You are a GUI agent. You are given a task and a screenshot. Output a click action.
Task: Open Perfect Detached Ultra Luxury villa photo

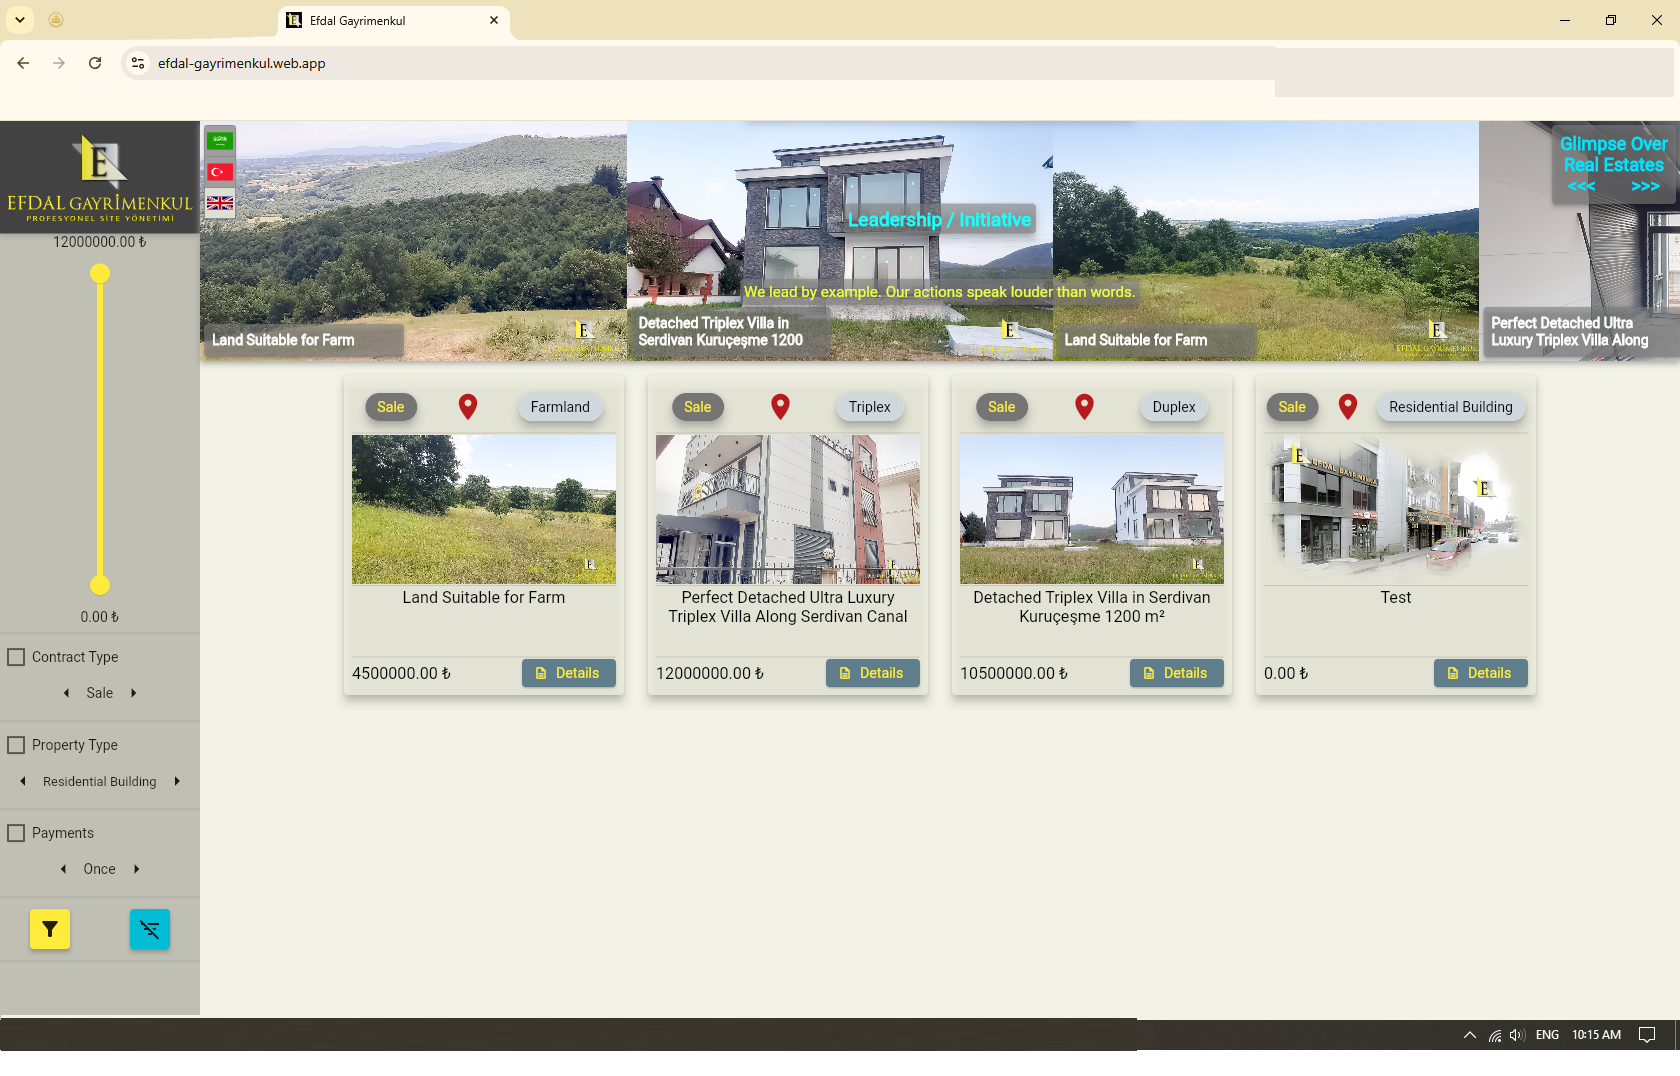tap(788, 509)
